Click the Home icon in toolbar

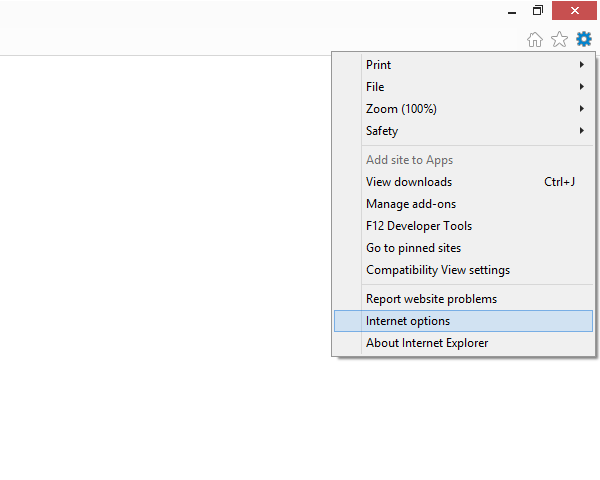pyautogui.click(x=535, y=39)
